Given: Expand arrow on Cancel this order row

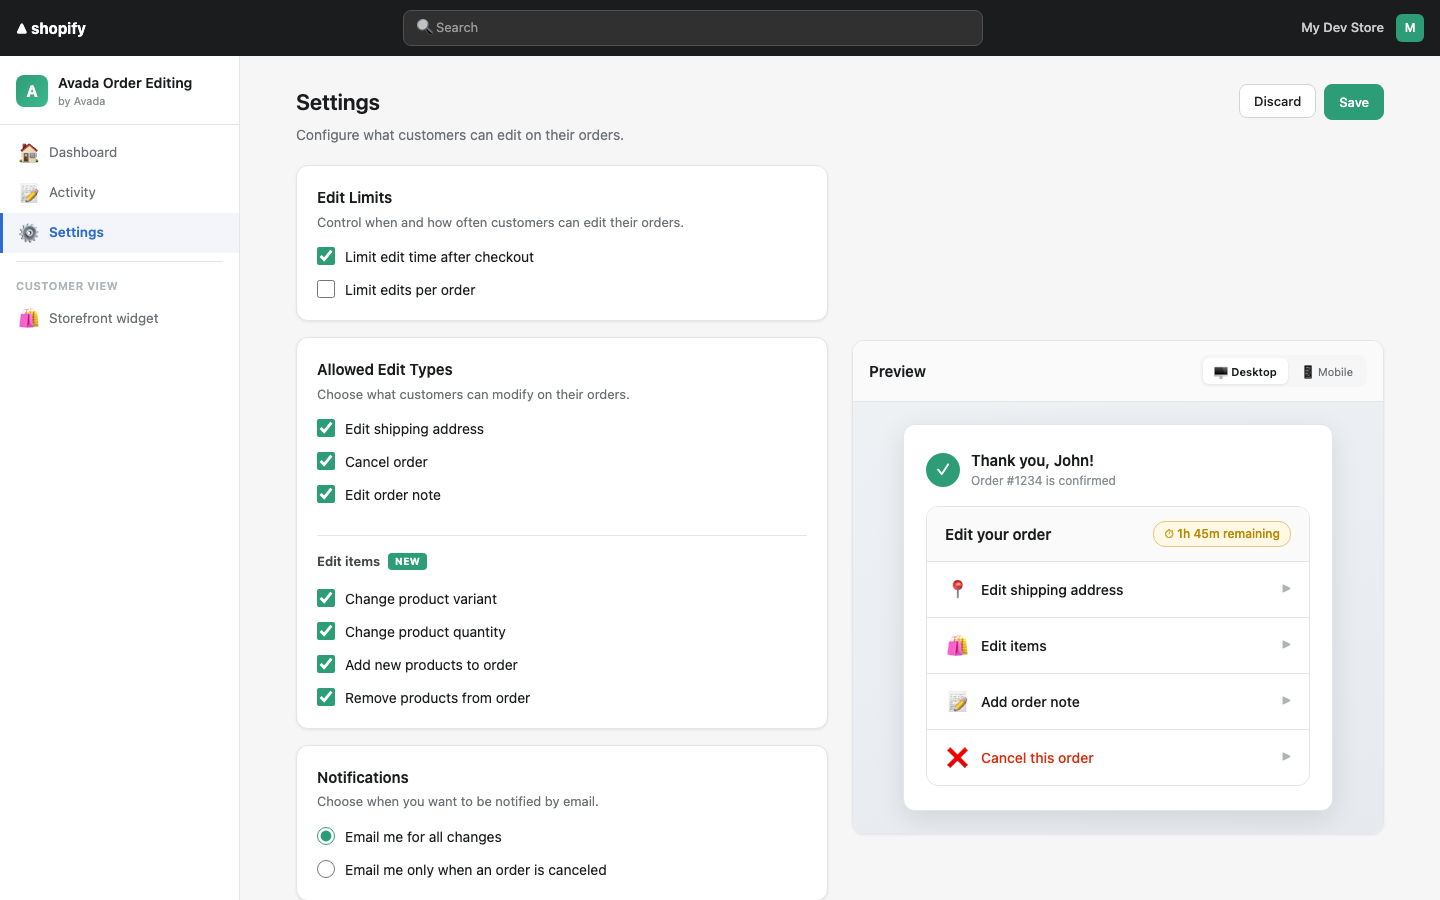Looking at the screenshot, I should click(1286, 757).
